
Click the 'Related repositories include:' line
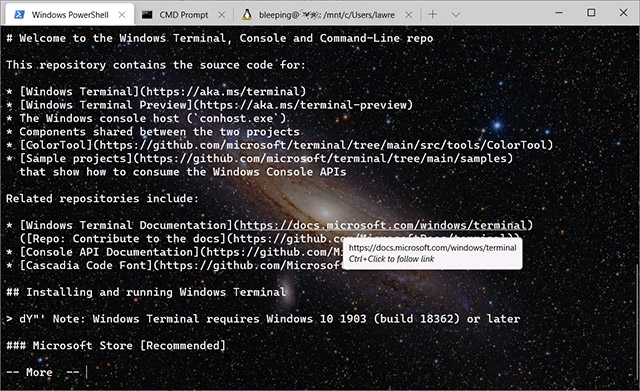102,199
